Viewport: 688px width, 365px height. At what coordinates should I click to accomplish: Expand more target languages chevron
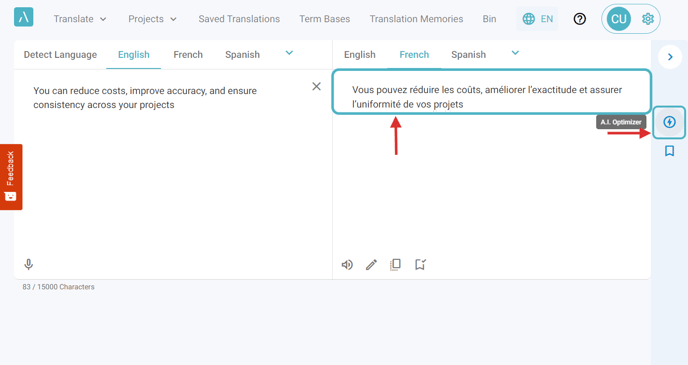(515, 53)
